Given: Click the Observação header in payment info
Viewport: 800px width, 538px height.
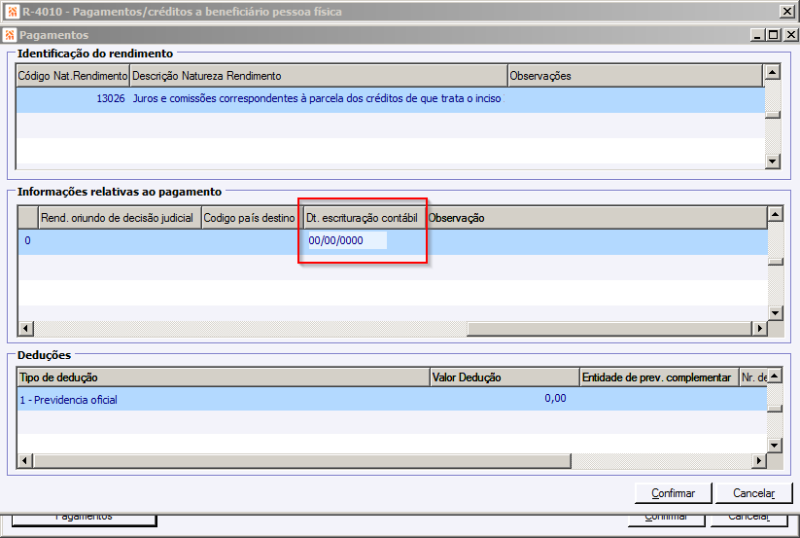Looking at the screenshot, I should tap(597, 218).
